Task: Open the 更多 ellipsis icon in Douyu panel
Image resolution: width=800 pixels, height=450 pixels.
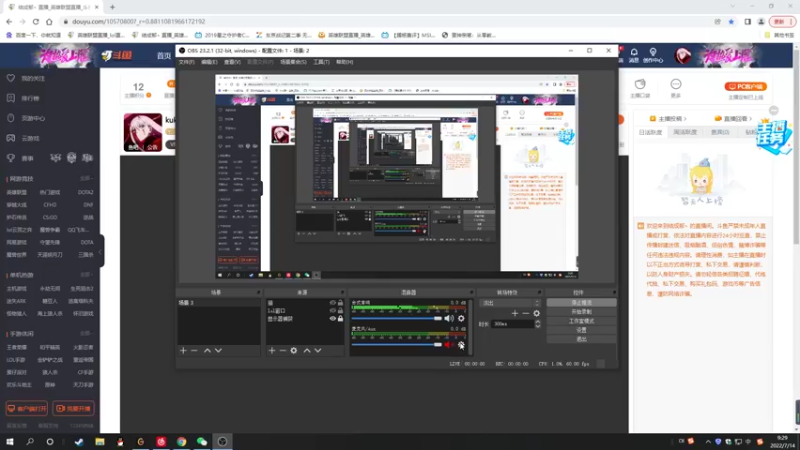Action: pos(676,88)
